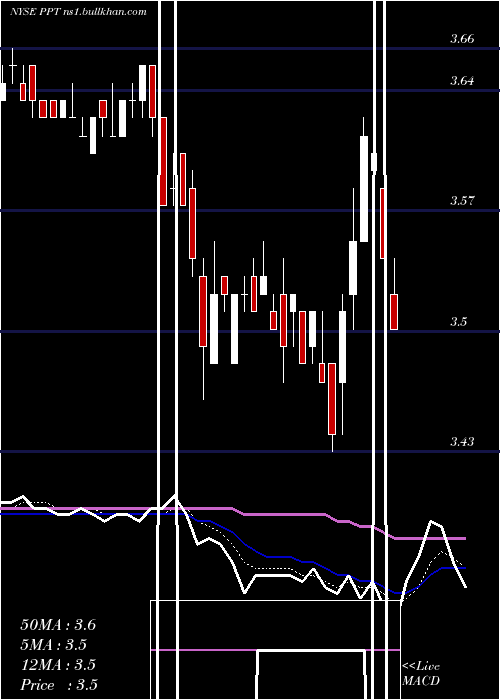Click the 12MA : 3.5 readout
The image size is (500, 700).
point(58,665)
